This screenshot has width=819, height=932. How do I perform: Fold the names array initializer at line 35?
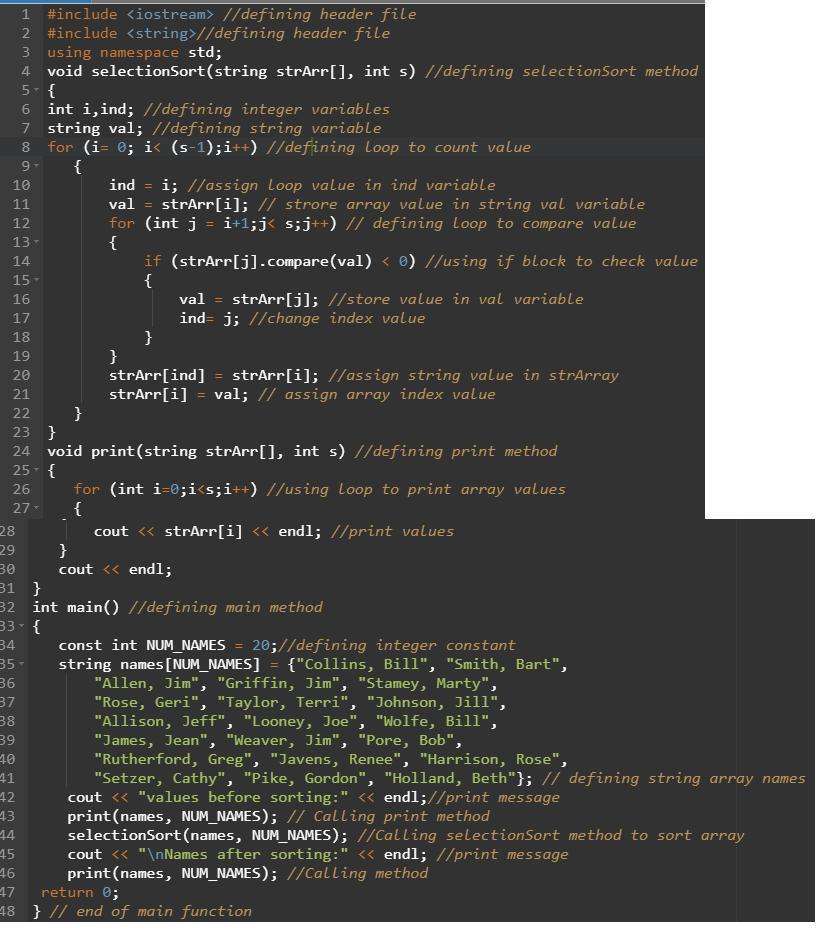22,665
